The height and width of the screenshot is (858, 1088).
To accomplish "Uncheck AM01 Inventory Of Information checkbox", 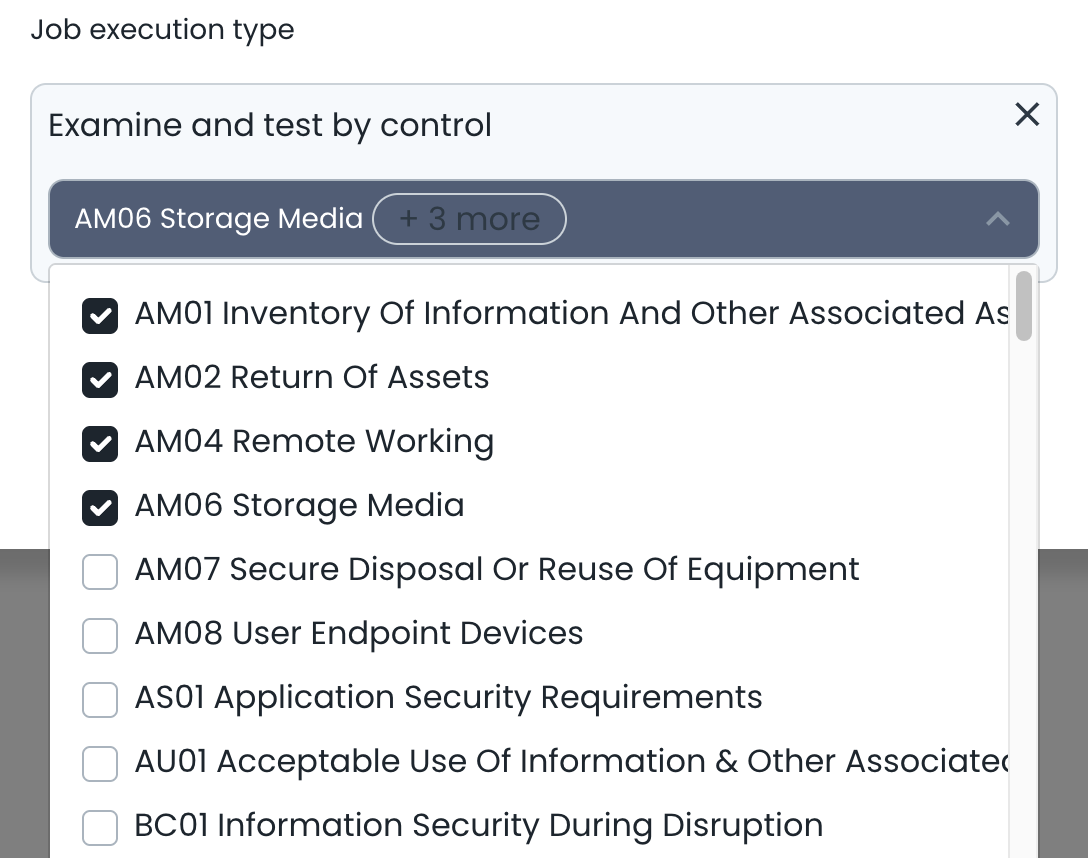I will click(100, 315).
